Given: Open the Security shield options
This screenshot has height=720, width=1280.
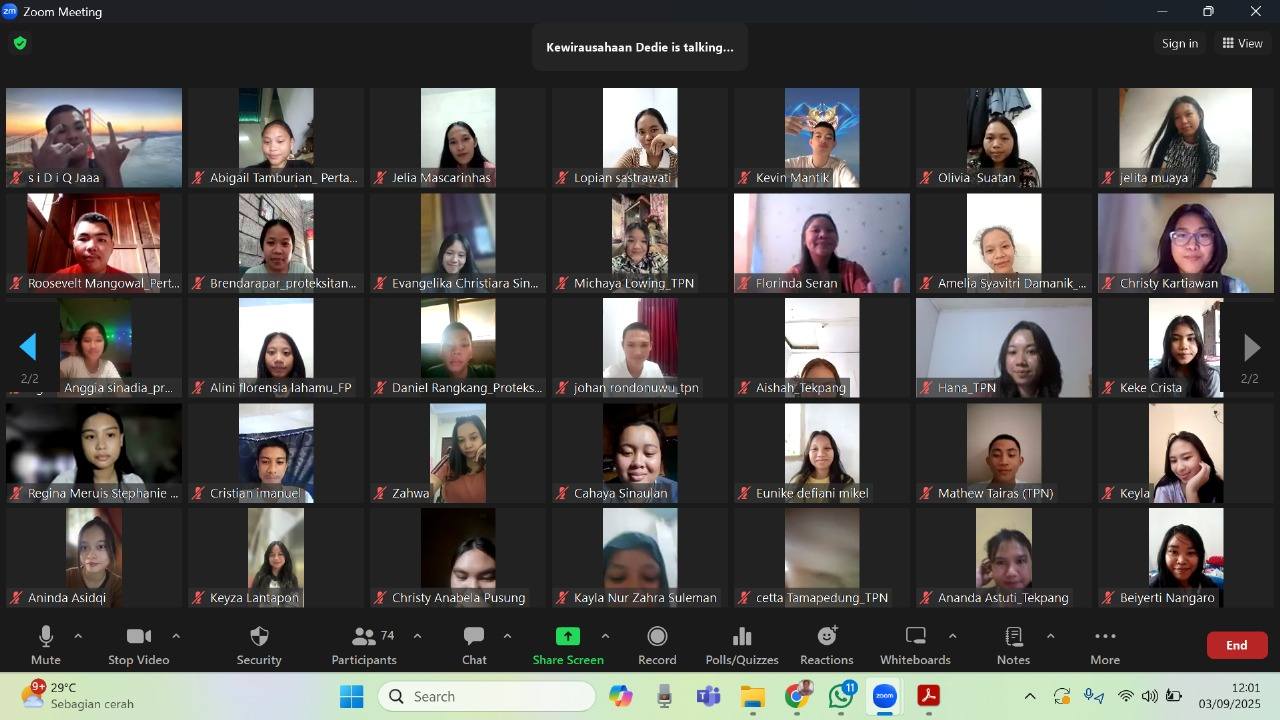Looking at the screenshot, I should tap(259, 645).
